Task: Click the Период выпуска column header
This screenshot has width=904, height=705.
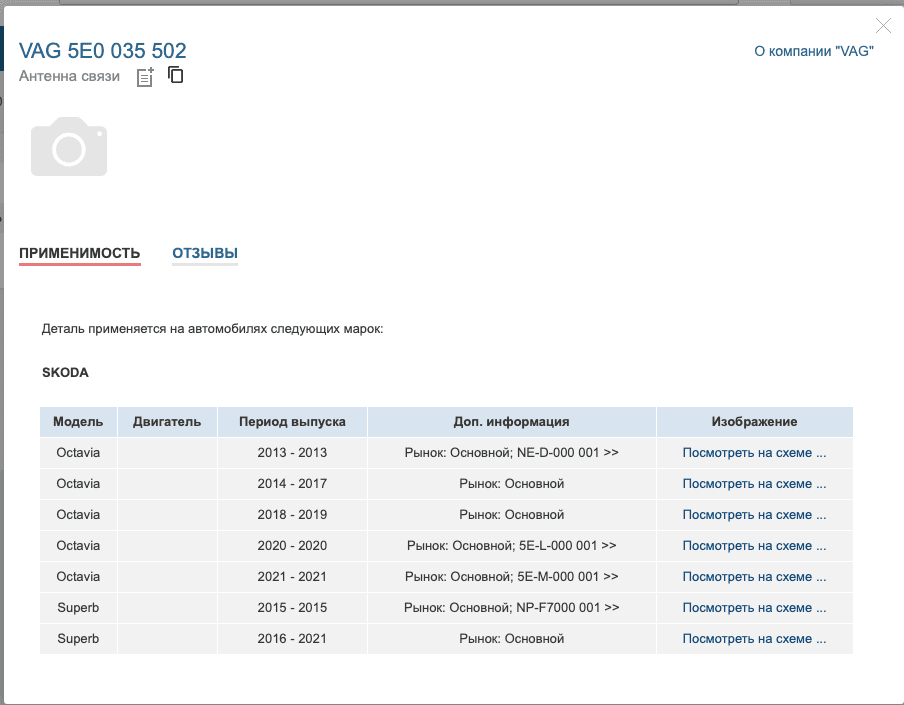Action: click(292, 422)
